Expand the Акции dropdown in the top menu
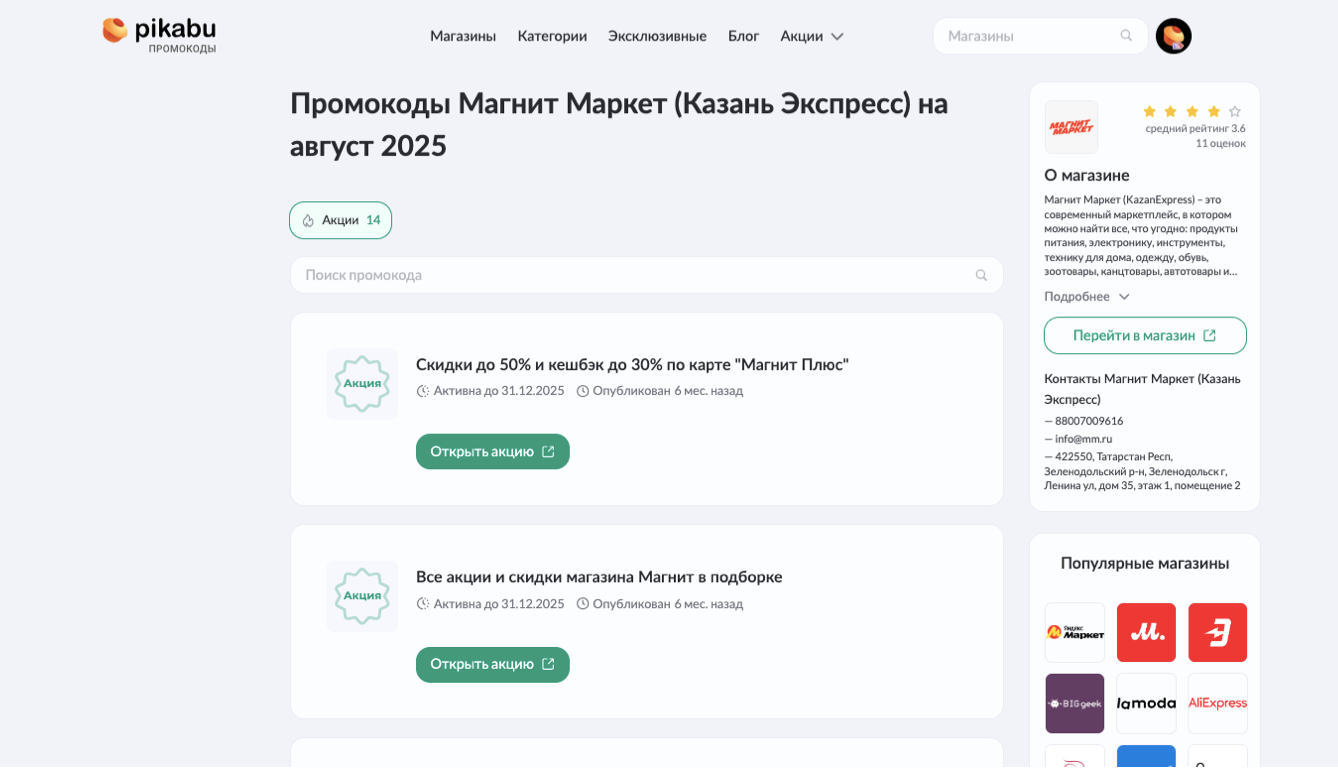 click(x=812, y=36)
